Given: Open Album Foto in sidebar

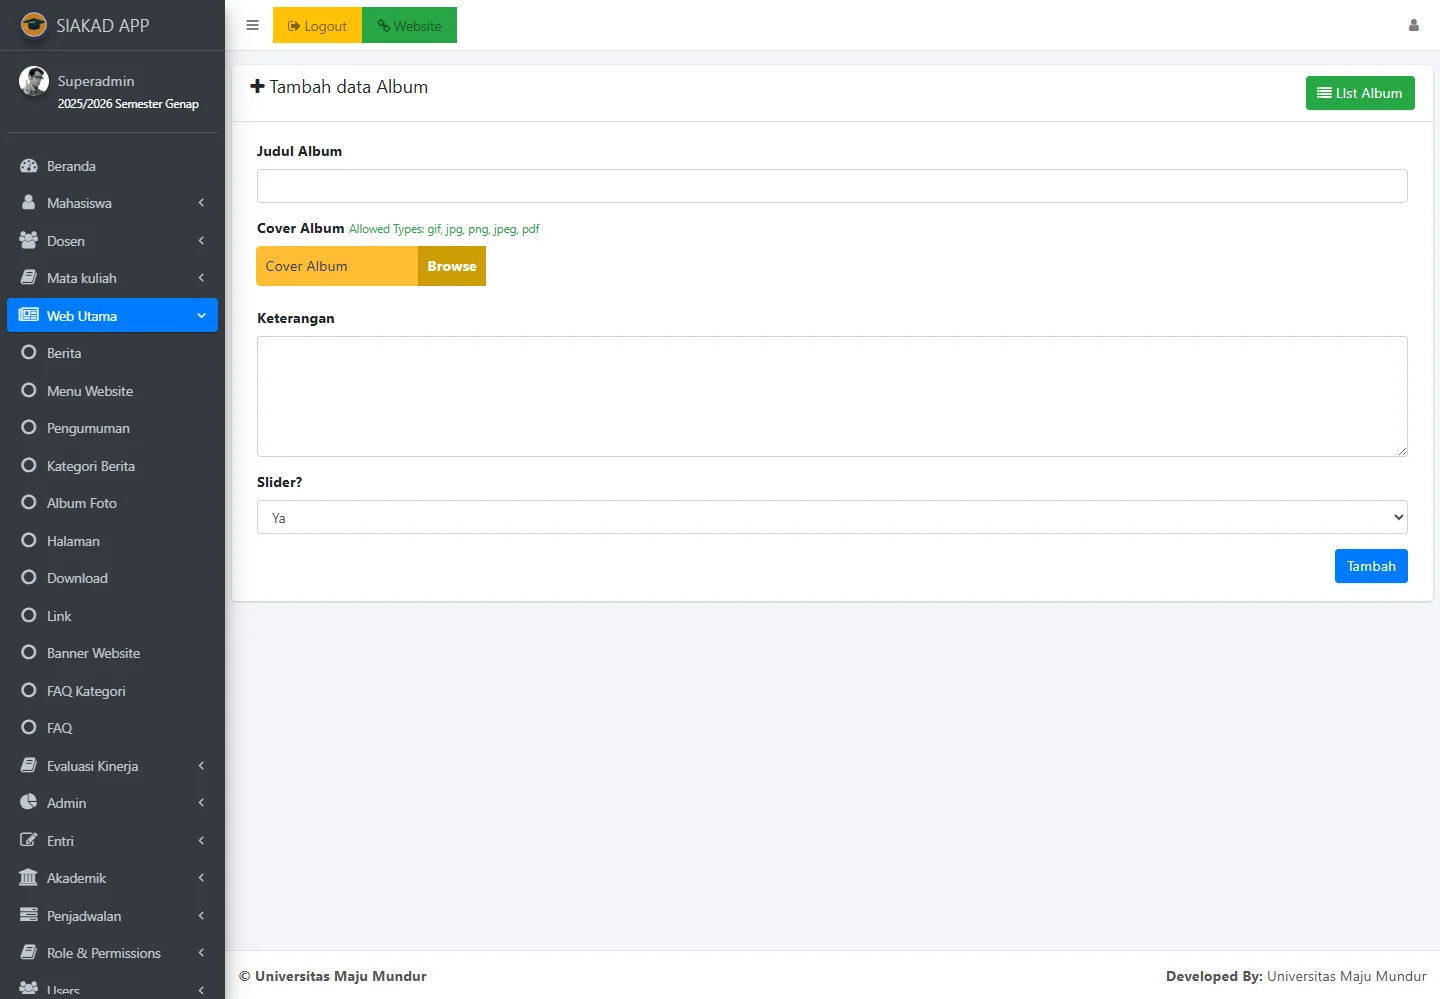Looking at the screenshot, I should coord(82,503).
